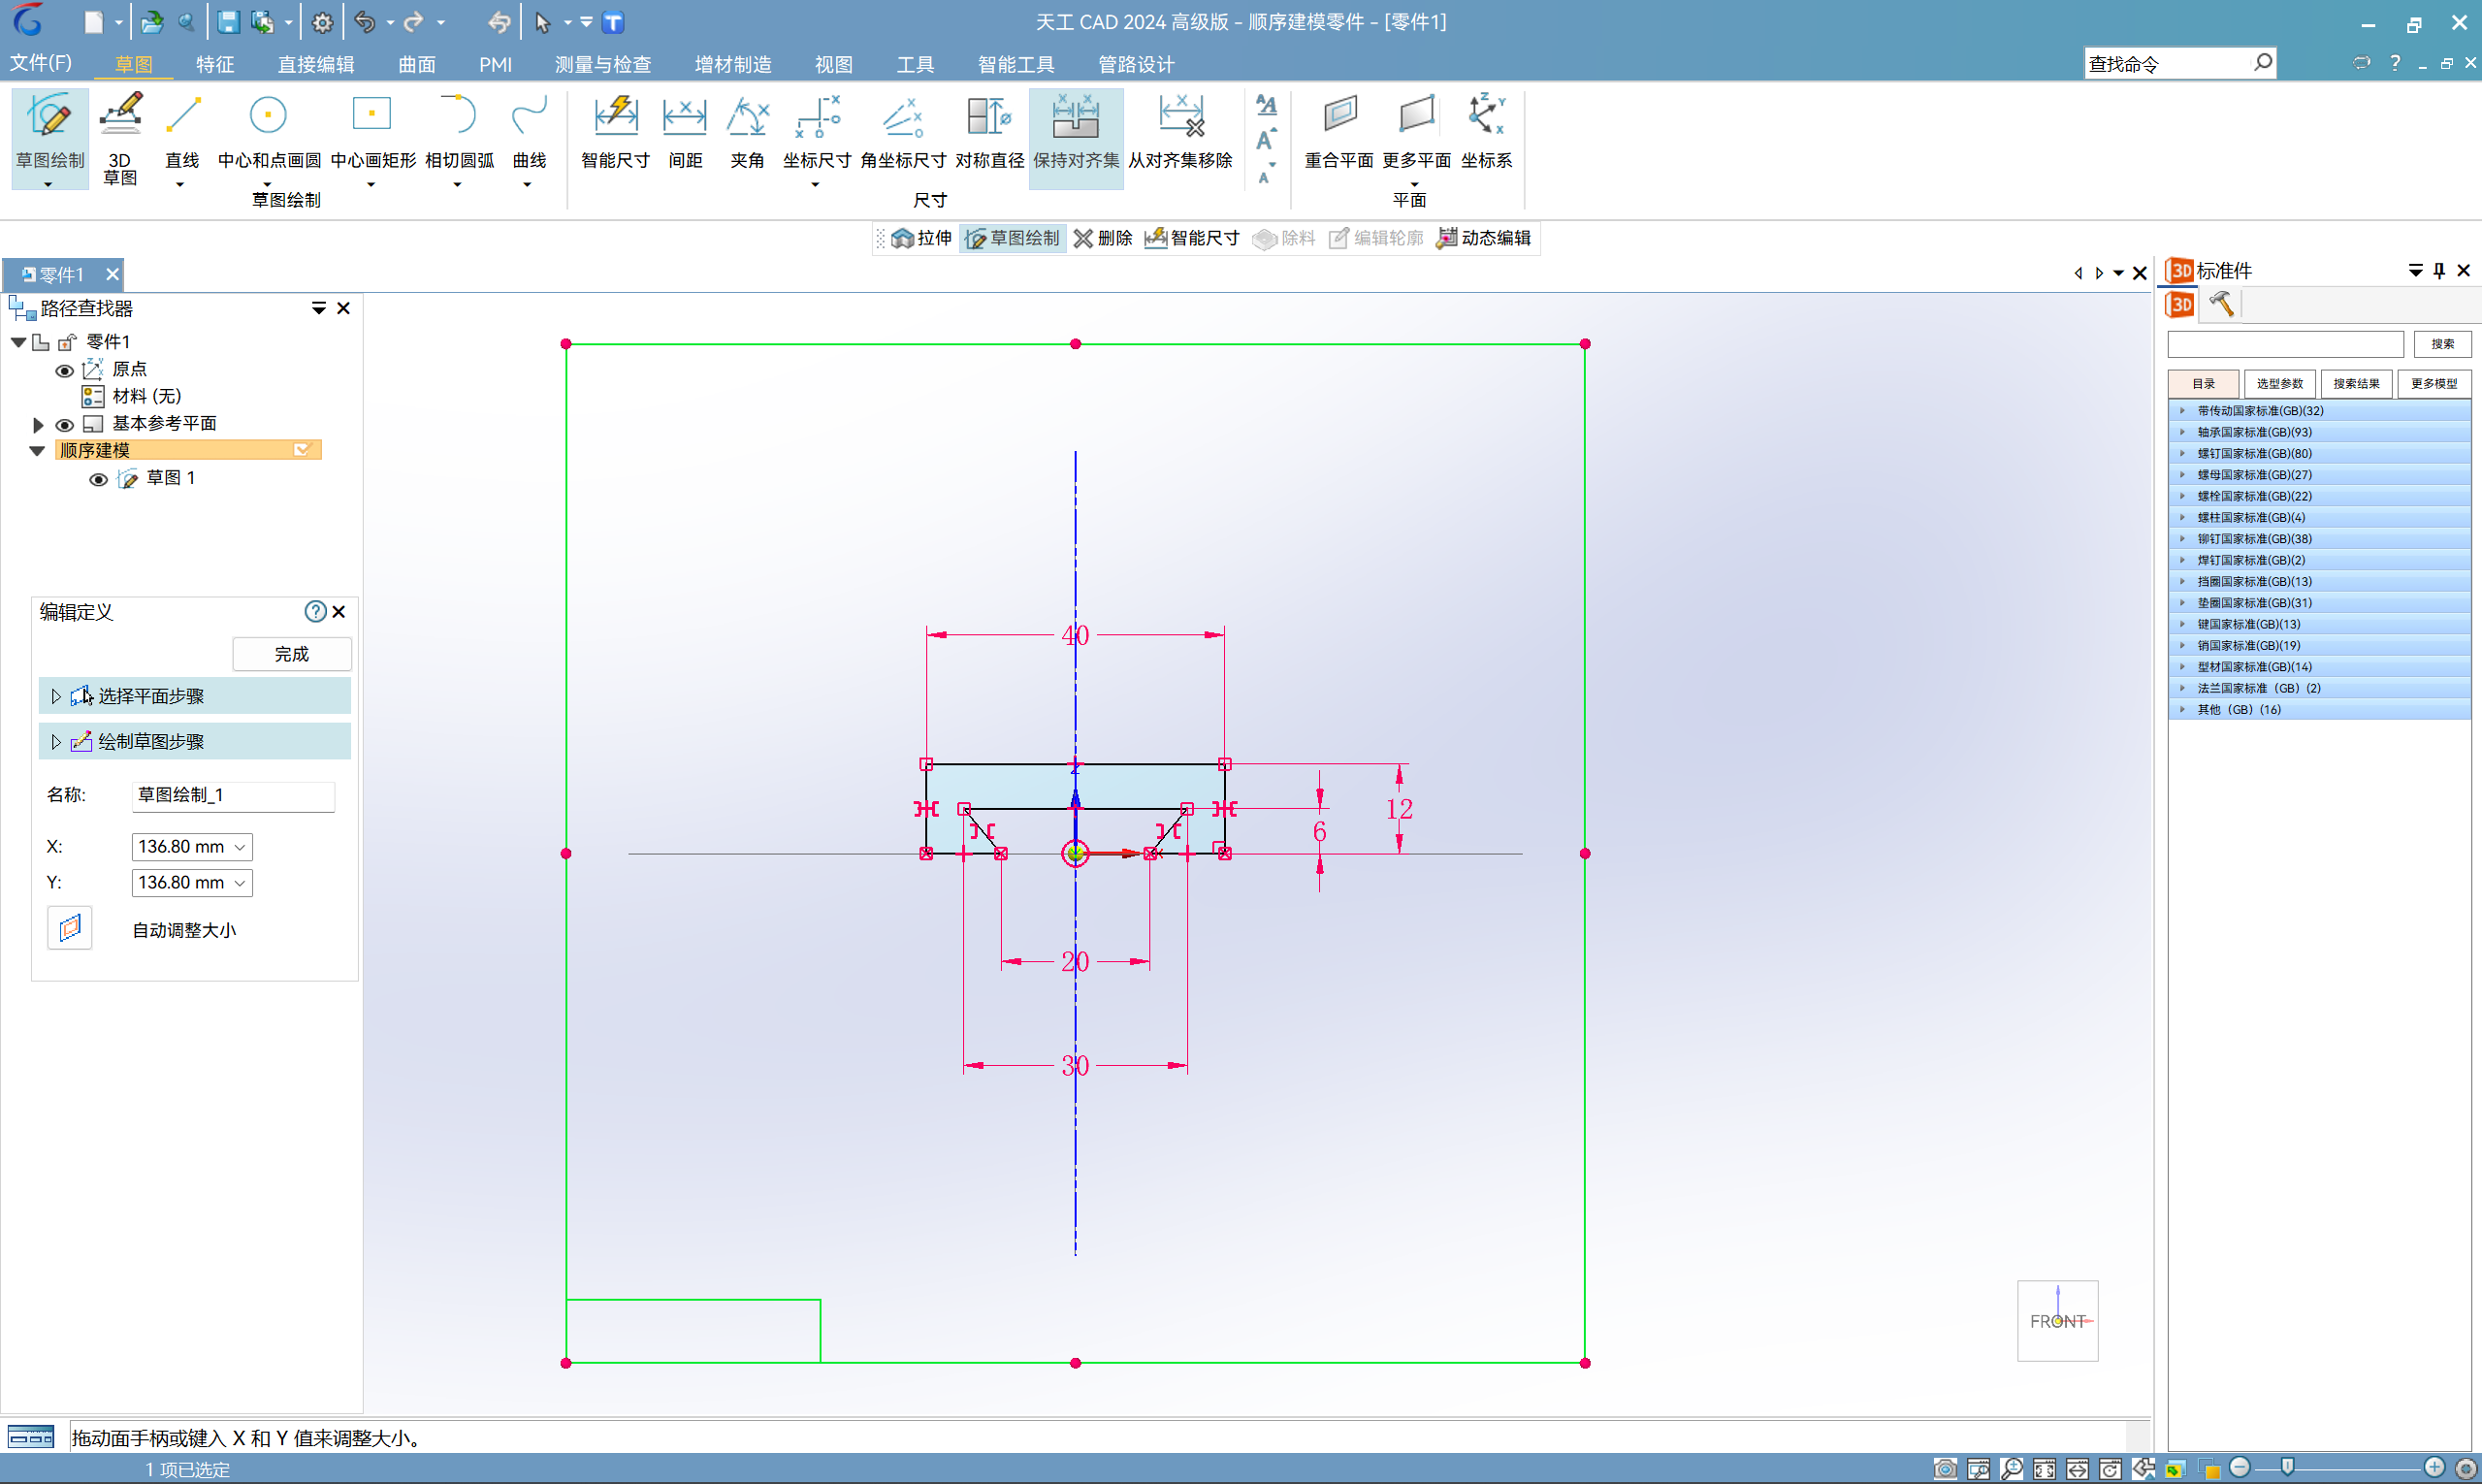Toggle visibility eye of 草图 1
The height and width of the screenshot is (1484, 2482).
(98, 480)
